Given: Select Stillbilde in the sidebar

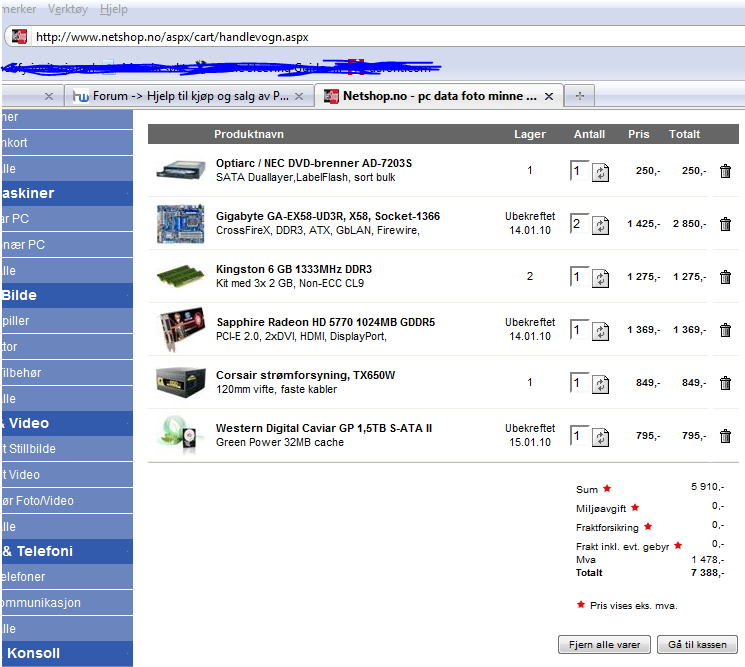Looking at the screenshot, I should [67, 449].
